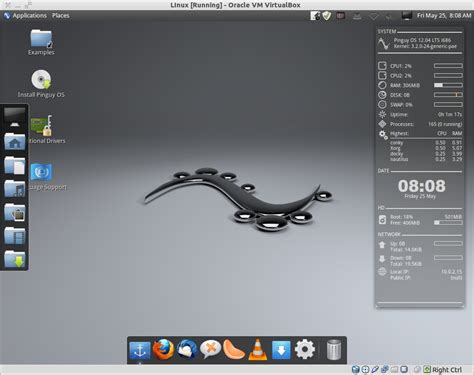Click the large 08:08 clock in Conky
Image resolution: width=474 pixels, height=375 pixels.
point(421,186)
